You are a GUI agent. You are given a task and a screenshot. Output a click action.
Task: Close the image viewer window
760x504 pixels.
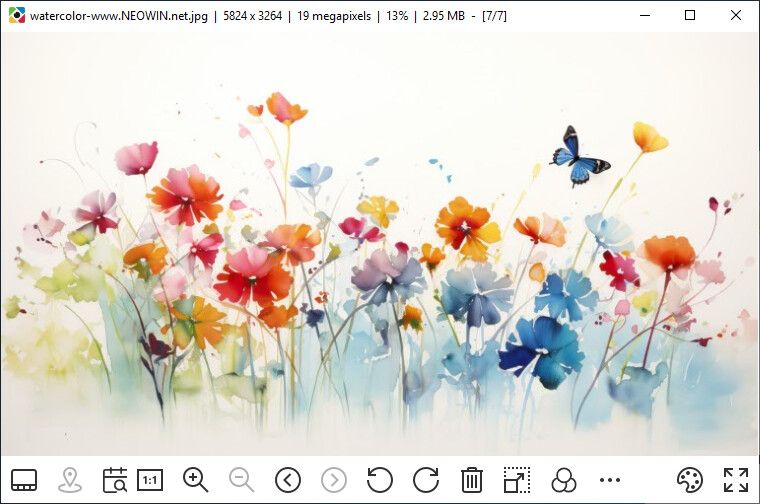coord(736,16)
